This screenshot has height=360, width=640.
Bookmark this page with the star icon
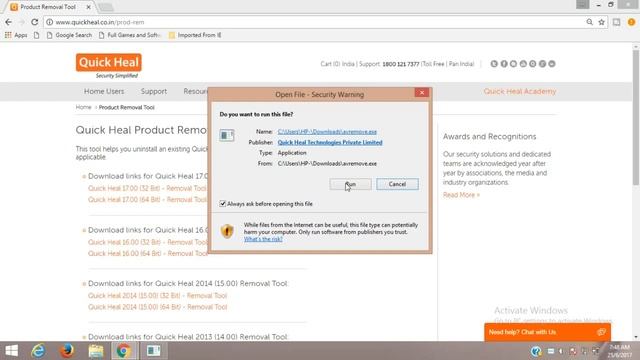(x=601, y=22)
